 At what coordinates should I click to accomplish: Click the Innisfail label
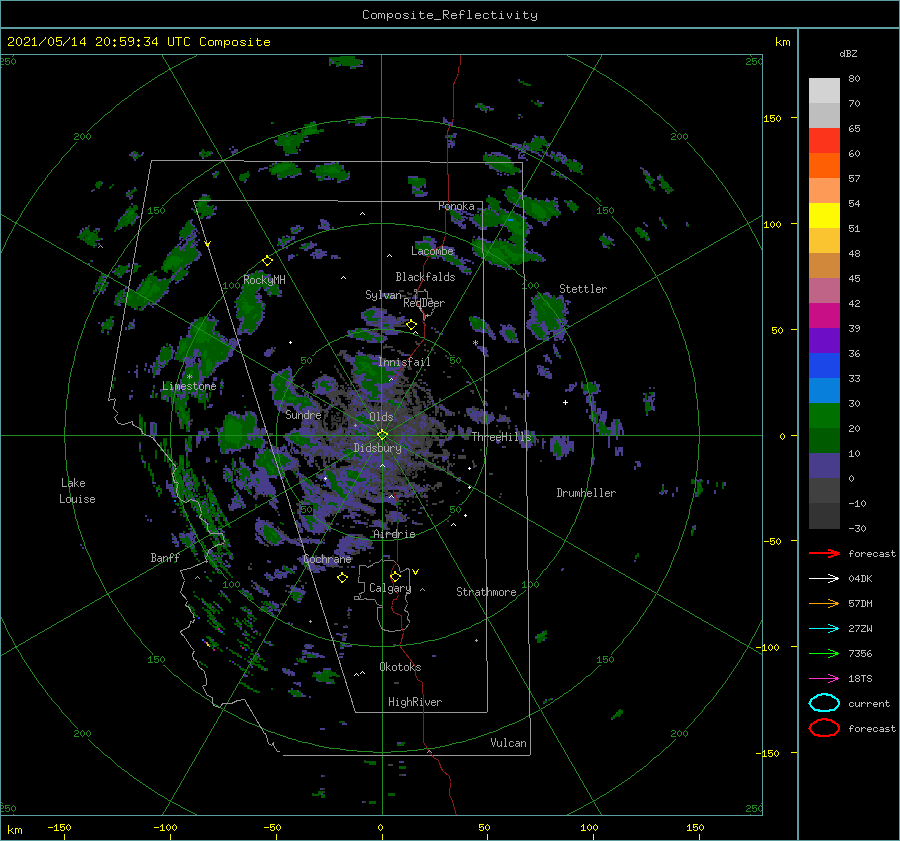click(404, 362)
